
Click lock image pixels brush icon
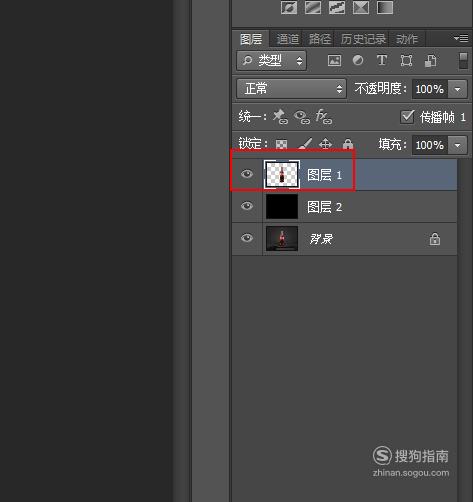[x=305, y=144]
